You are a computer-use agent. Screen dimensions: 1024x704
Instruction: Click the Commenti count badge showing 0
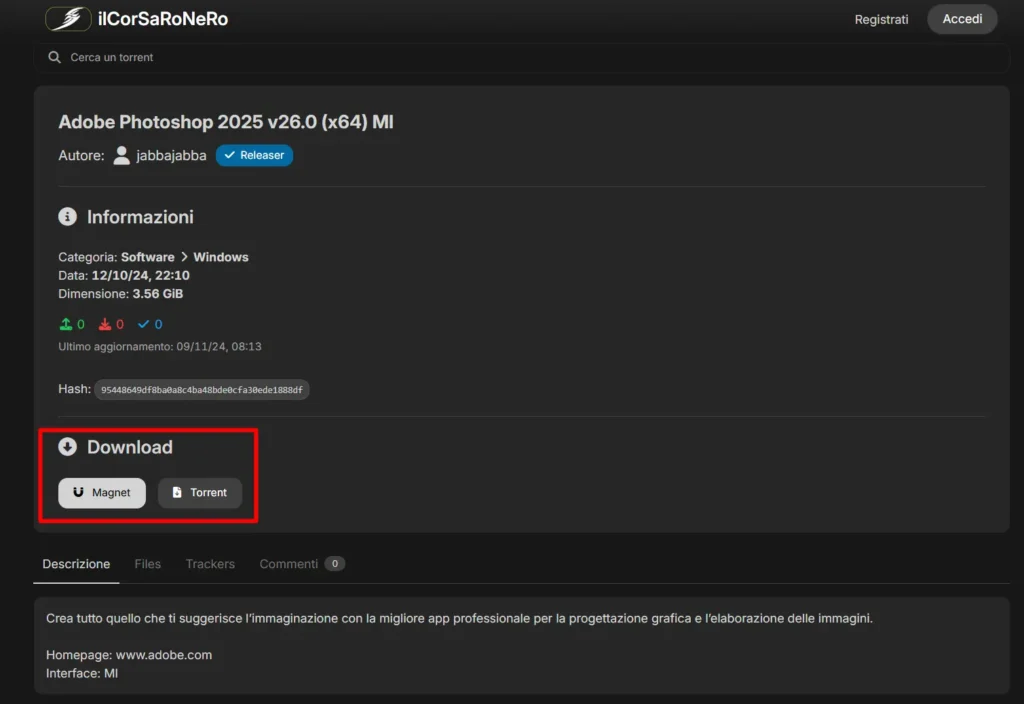[x=335, y=564]
